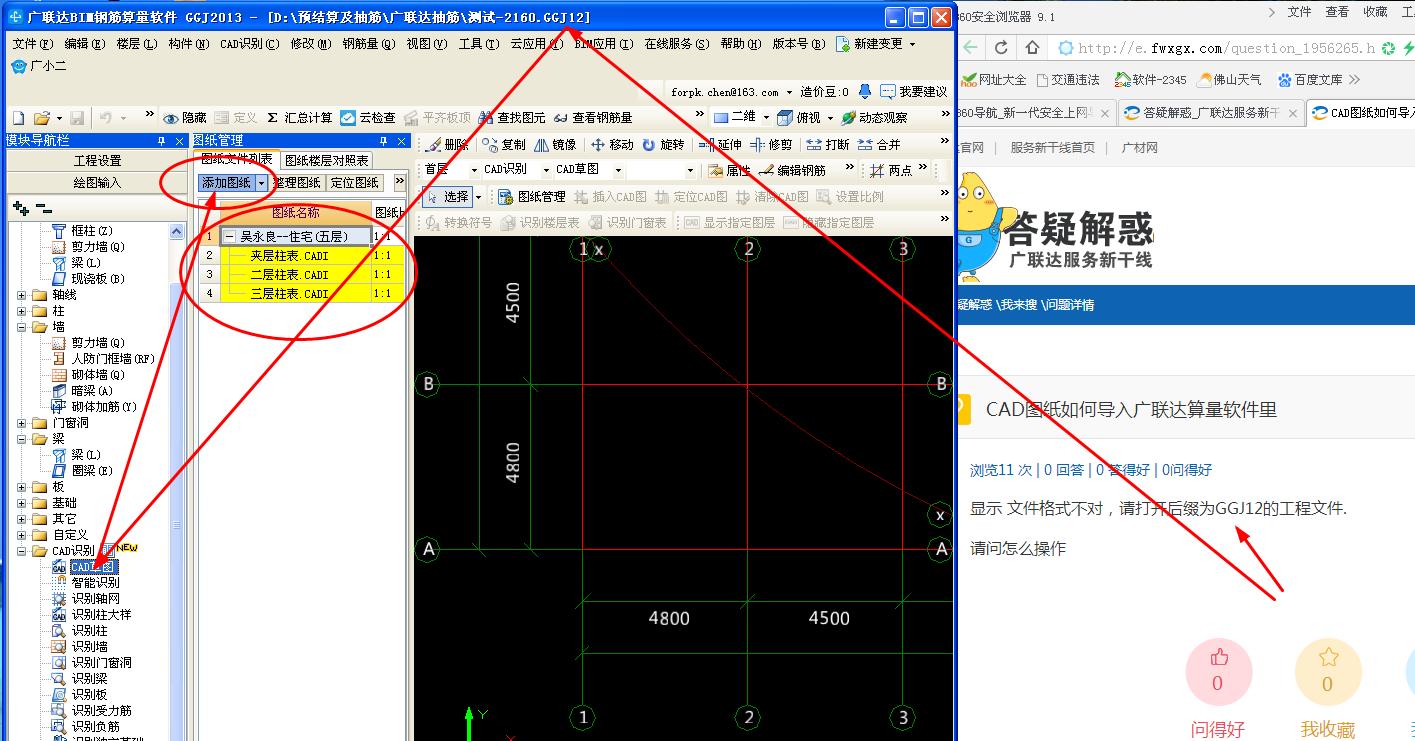Open the 钢筋量(Q) menu
The width and height of the screenshot is (1415, 741).
point(369,44)
